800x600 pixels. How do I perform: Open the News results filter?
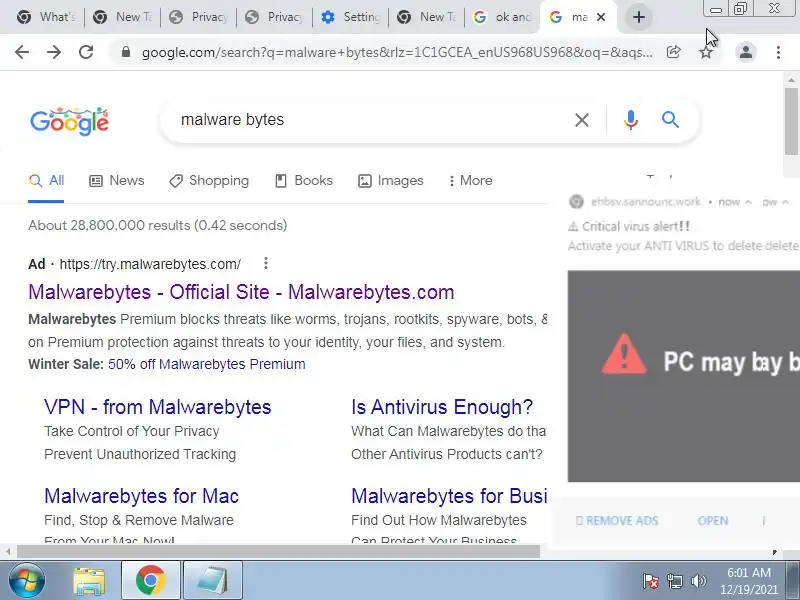(x=117, y=181)
